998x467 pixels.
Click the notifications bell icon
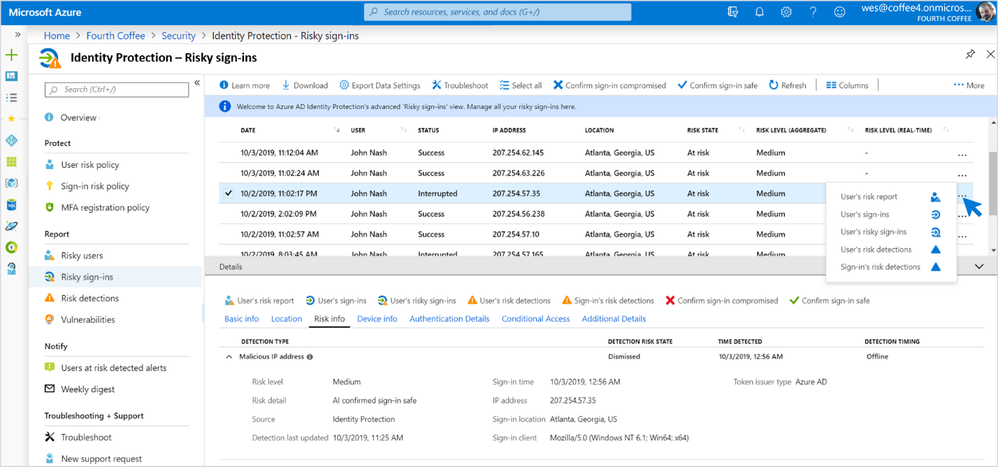click(x=760, y=12)
